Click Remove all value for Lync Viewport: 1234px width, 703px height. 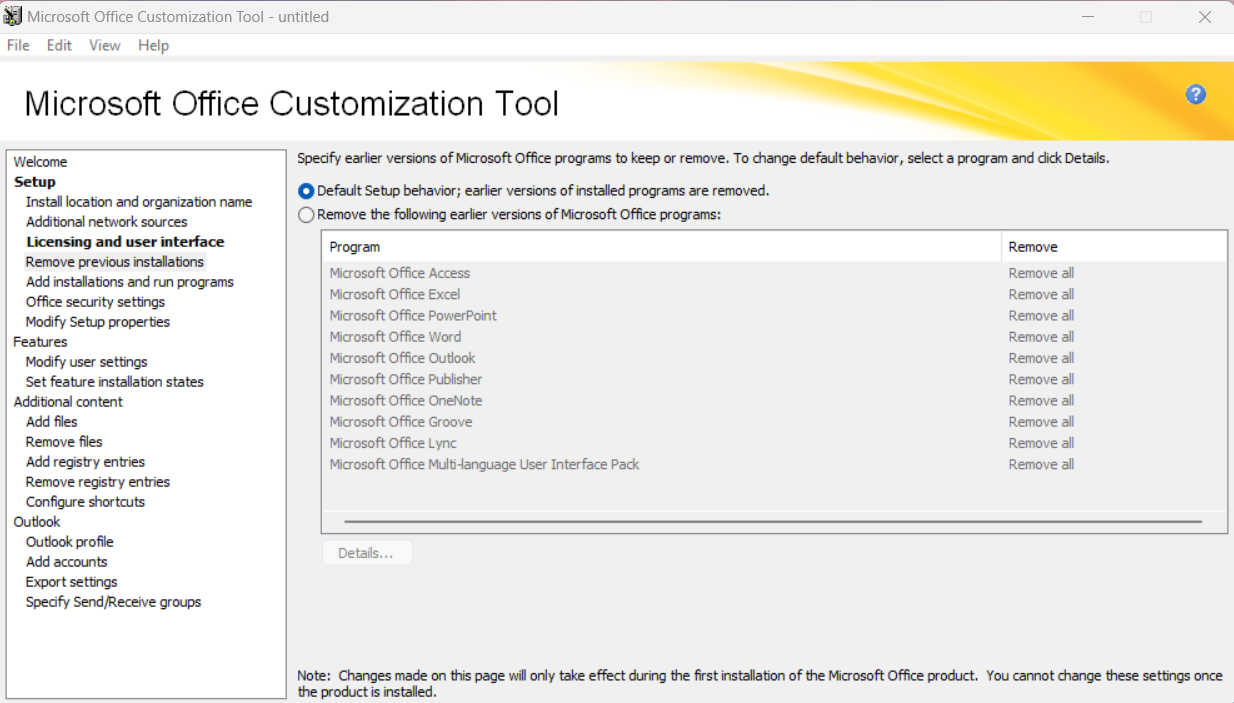point(1041,443)
